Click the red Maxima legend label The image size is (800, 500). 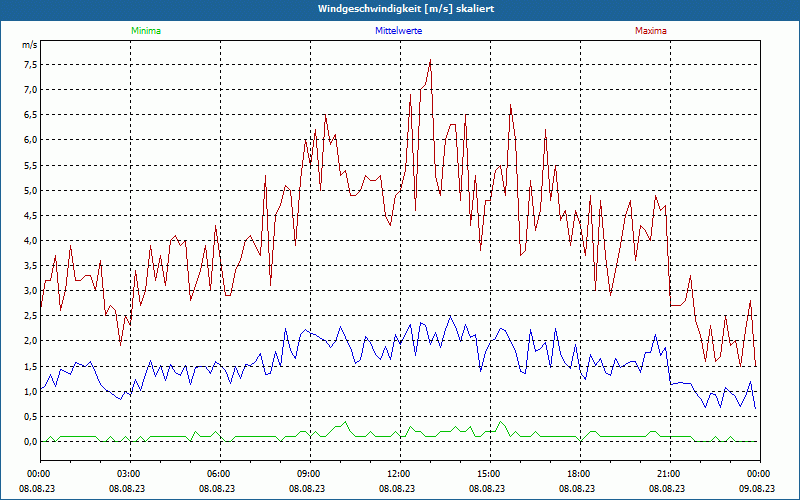tap(651, 31)
